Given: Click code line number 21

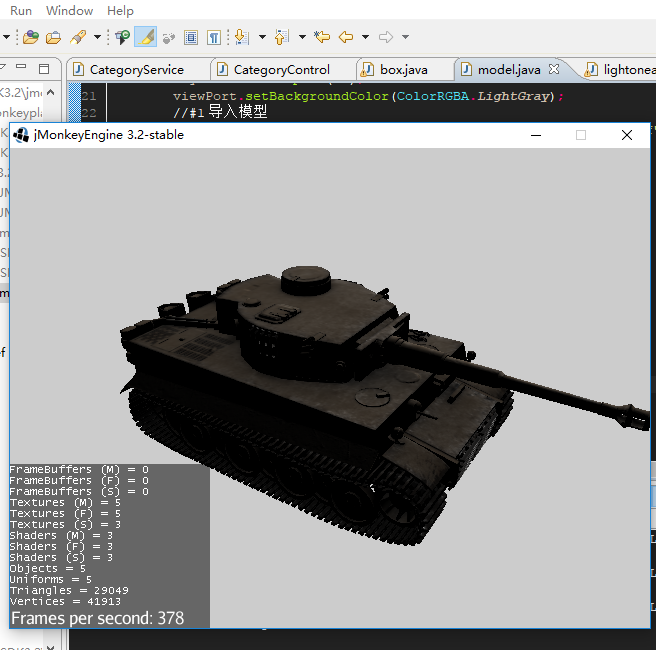Looking at the screenshot, I should [89, 96].
